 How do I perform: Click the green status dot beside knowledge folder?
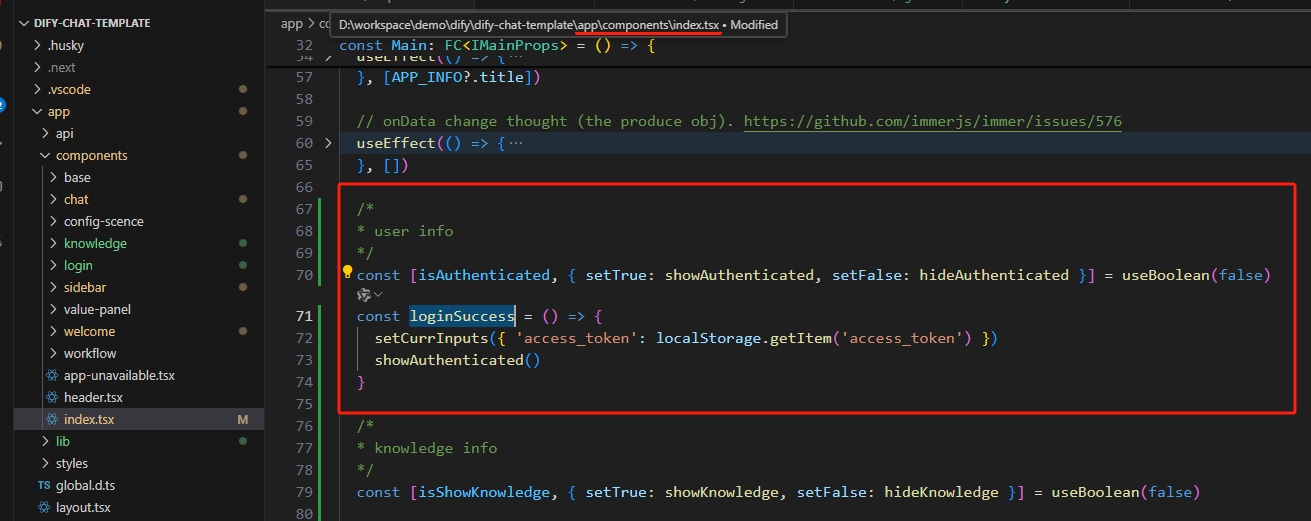pyautogui.click(x=243, y=244)
